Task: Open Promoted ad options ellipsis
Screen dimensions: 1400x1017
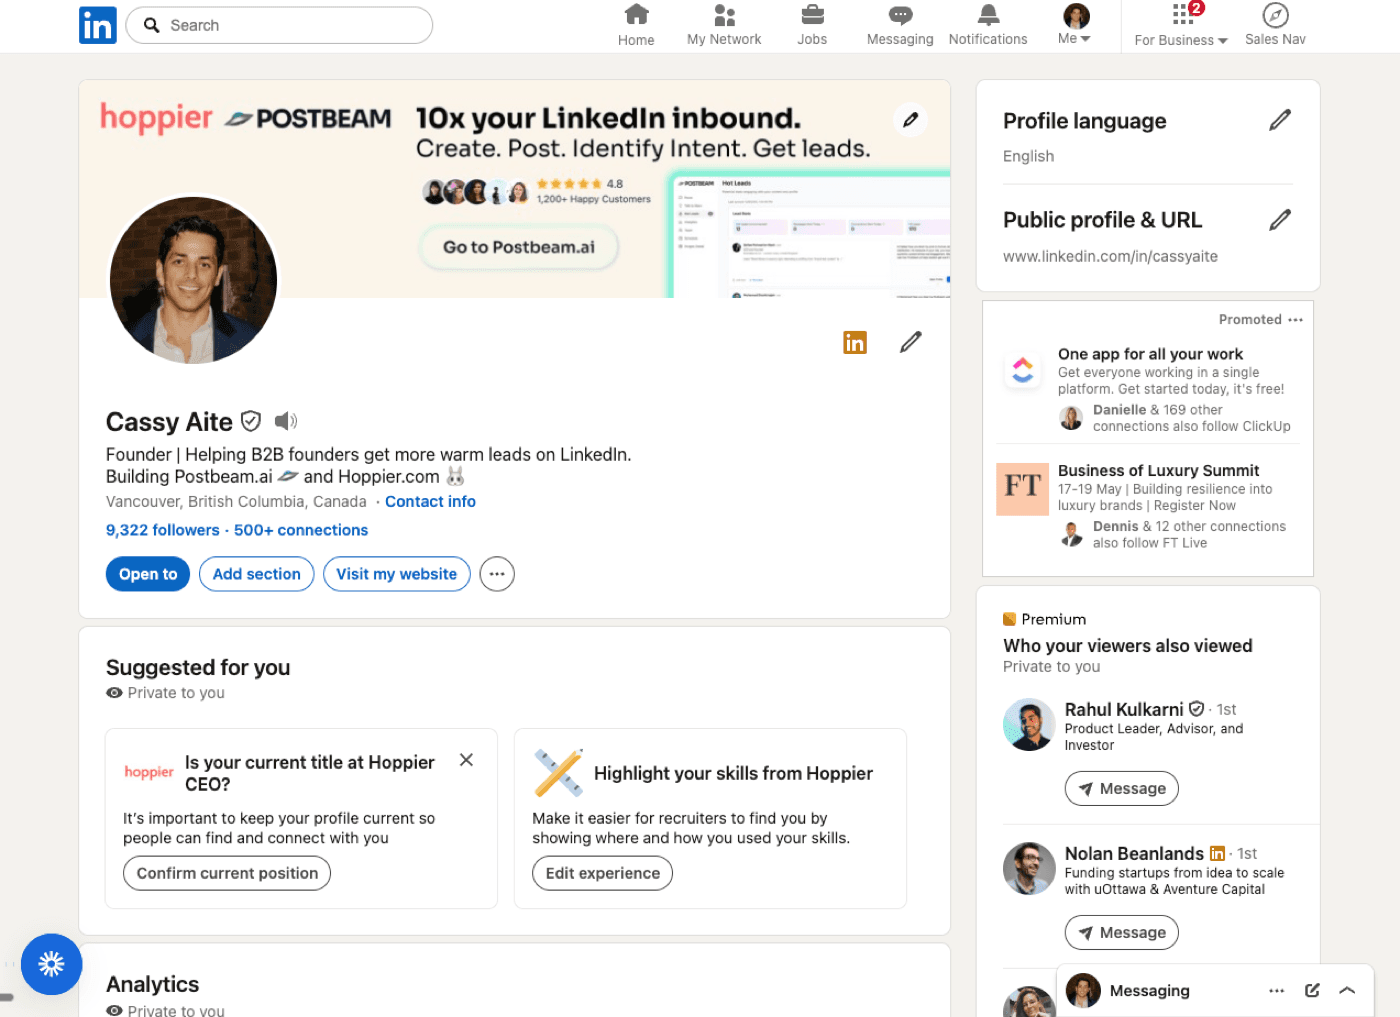Action: pyautogui.click(x=1296, y=320)
